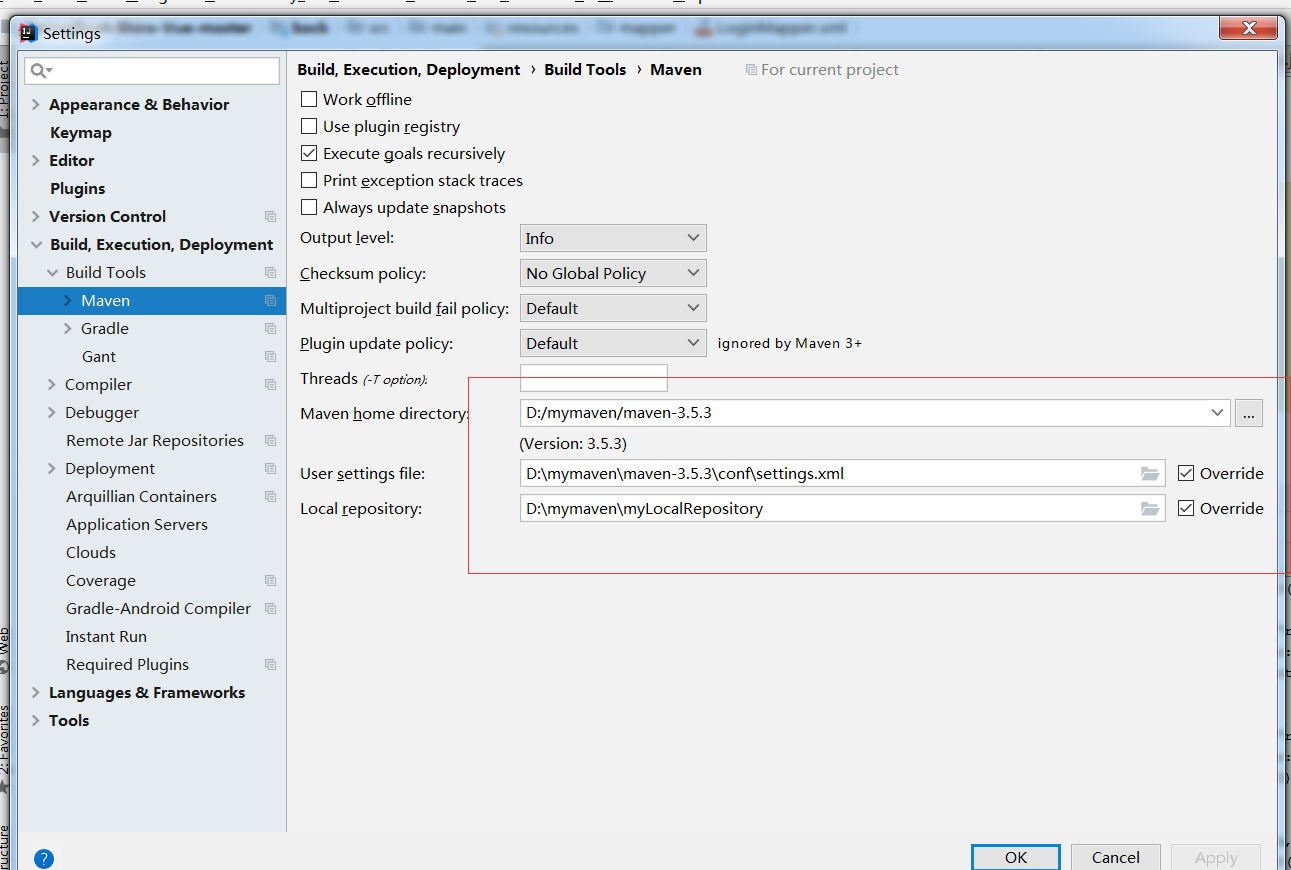Click ellipsis browse button for Maven home
Image resolution: width=1291 pixels, height=870 pixels.
[1249, 412]
